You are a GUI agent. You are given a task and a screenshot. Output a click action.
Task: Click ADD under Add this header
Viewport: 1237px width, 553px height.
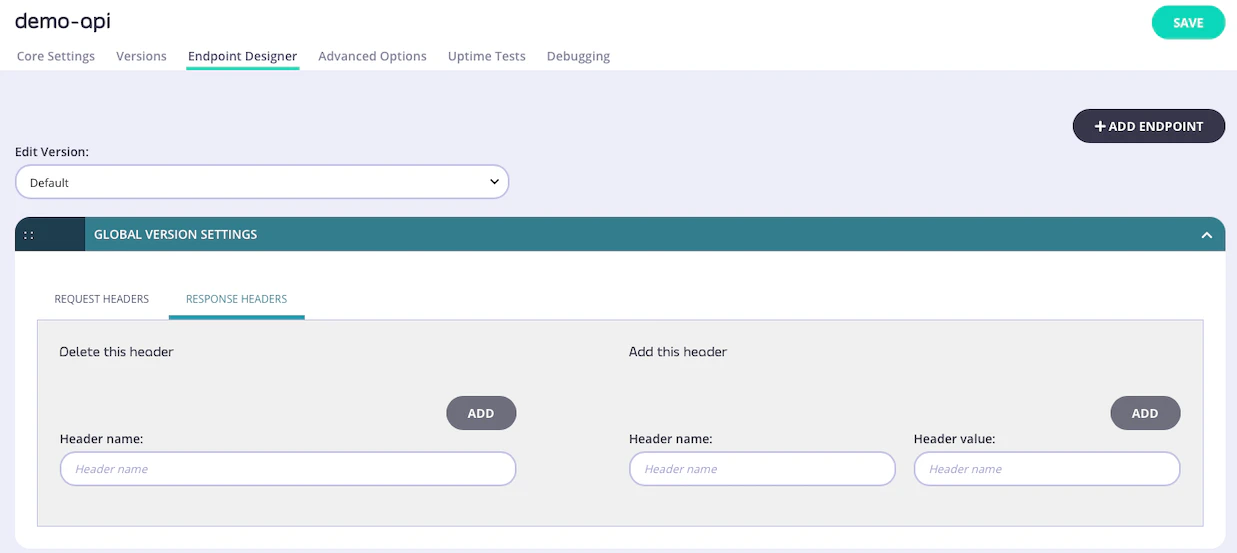coord(1145,413)
